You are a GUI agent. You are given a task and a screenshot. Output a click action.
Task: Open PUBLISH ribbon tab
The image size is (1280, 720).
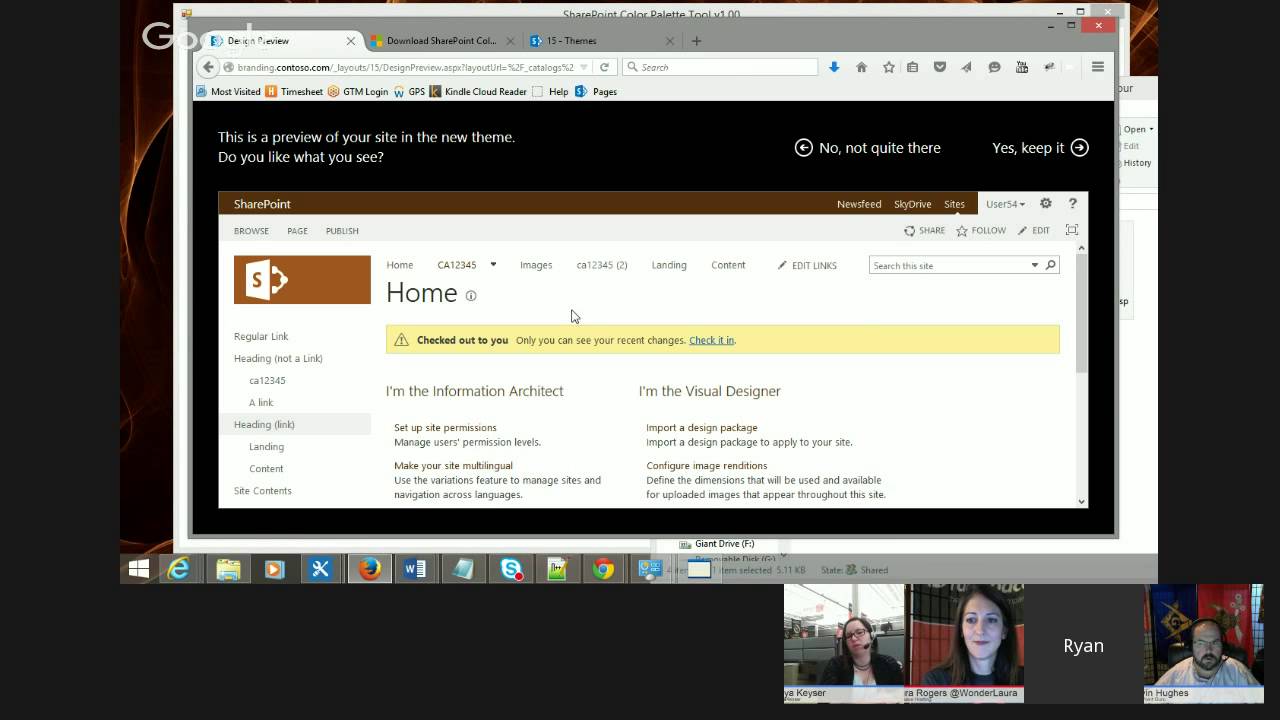(x=342, y=231)
